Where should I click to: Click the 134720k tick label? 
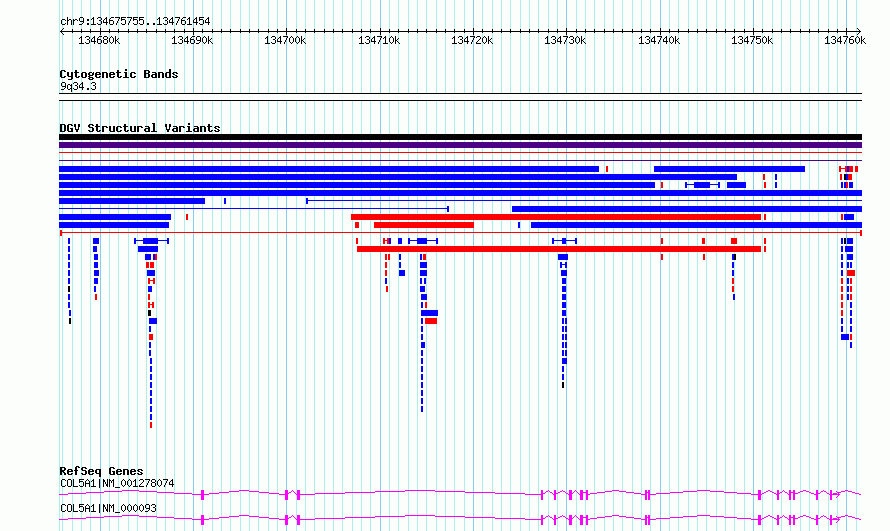(x=472, y=40)
